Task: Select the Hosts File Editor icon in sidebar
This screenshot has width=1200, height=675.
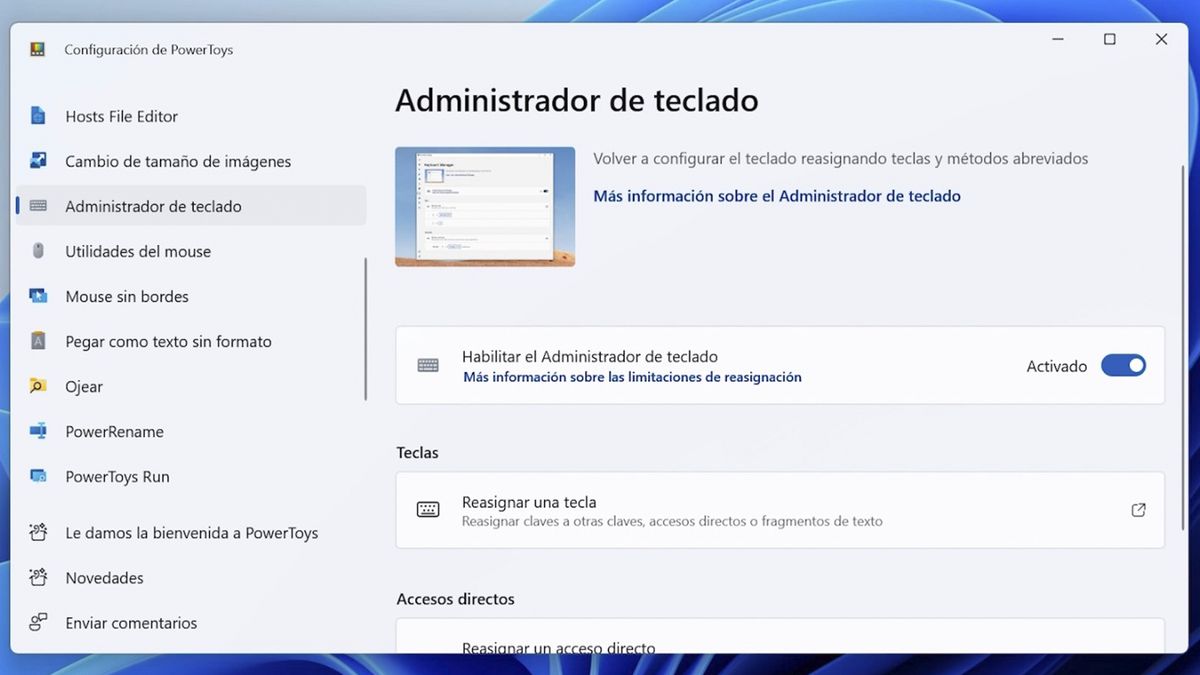Action: click(41, 116)
